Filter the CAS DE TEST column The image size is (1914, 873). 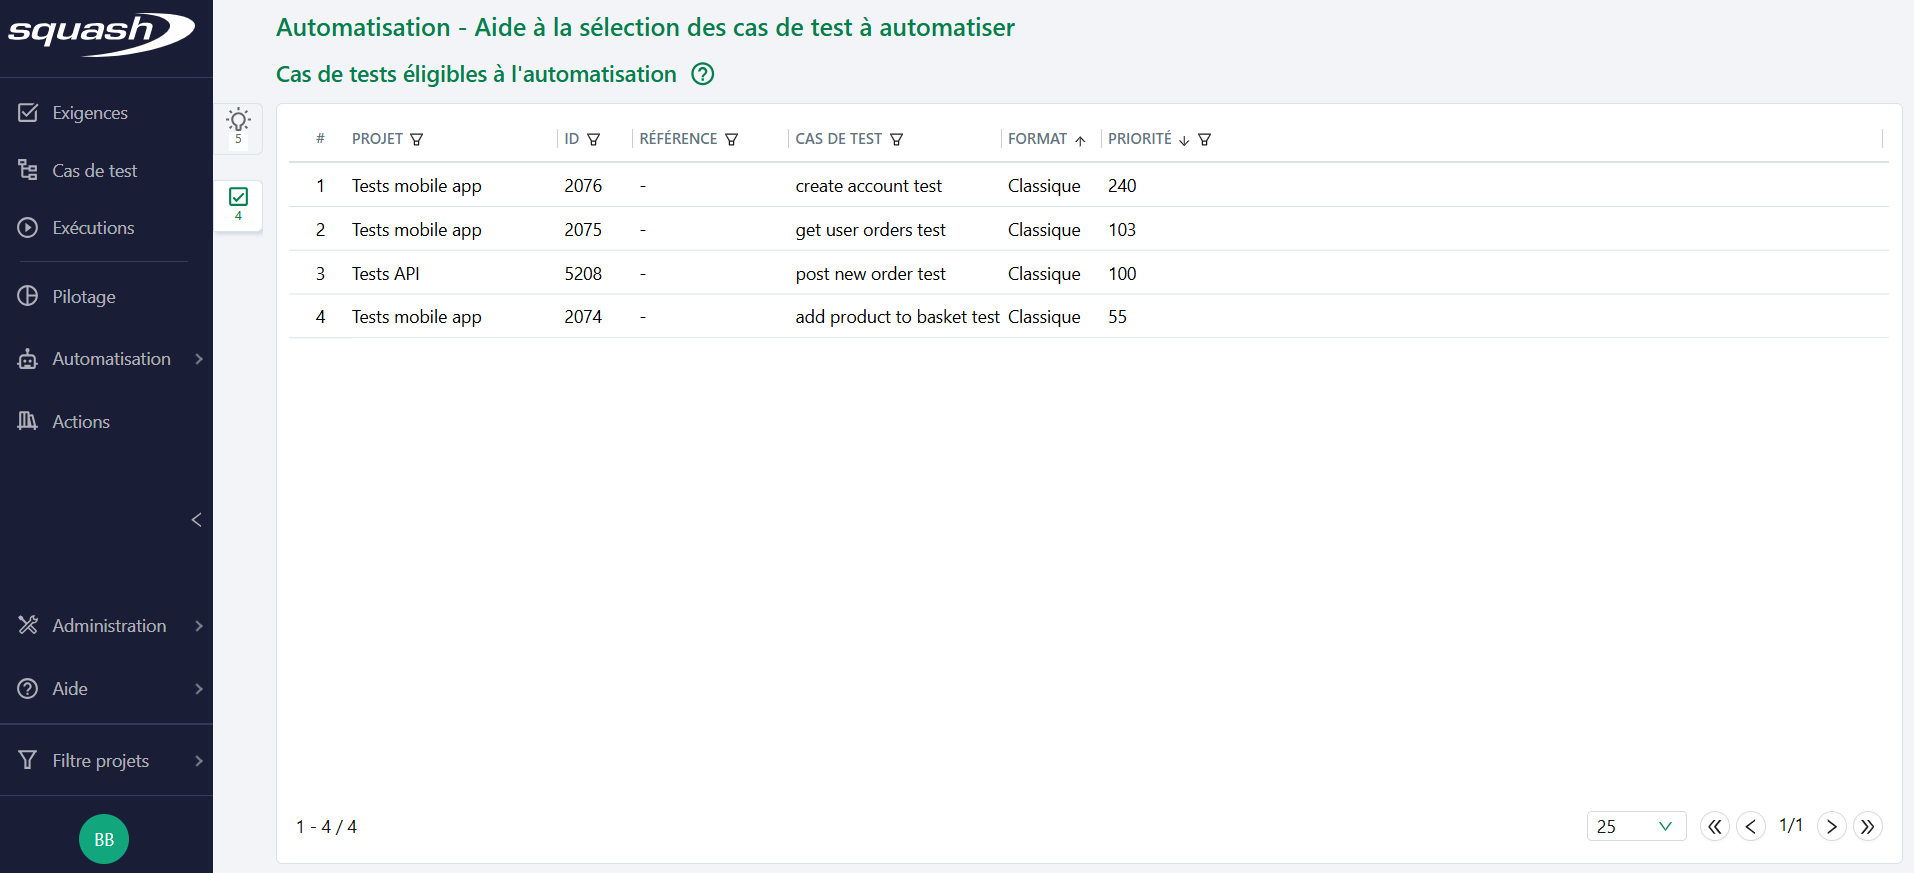pyautogui.click(x=897, y=139)
